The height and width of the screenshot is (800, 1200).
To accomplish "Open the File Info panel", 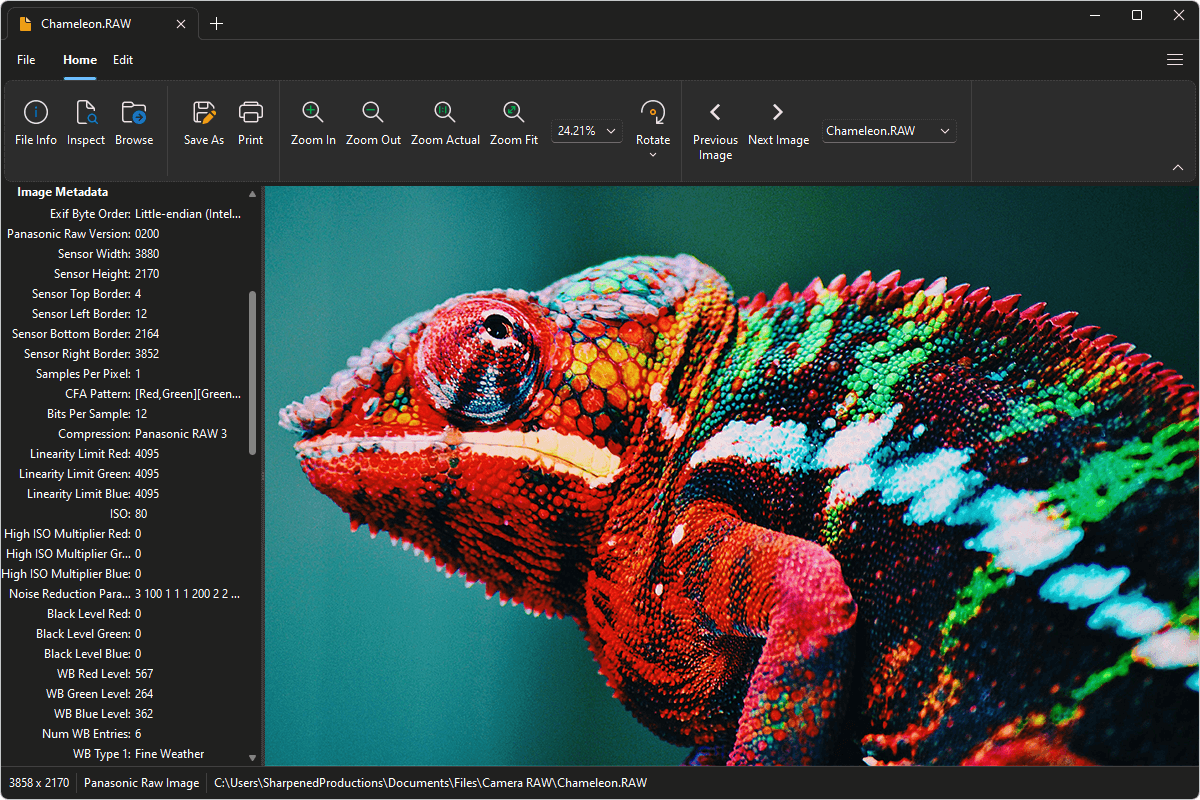I will pos(35,122).
